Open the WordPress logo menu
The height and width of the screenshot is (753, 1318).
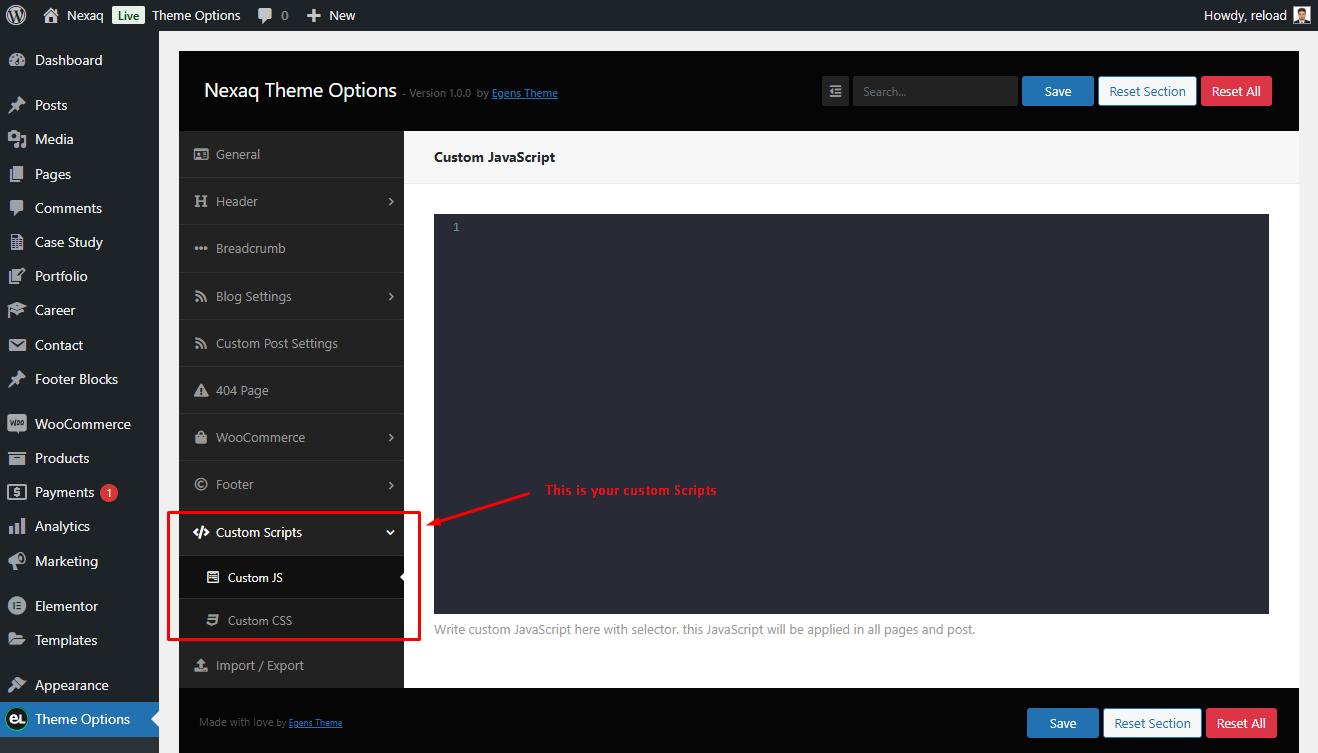click(x=16, y=15)
